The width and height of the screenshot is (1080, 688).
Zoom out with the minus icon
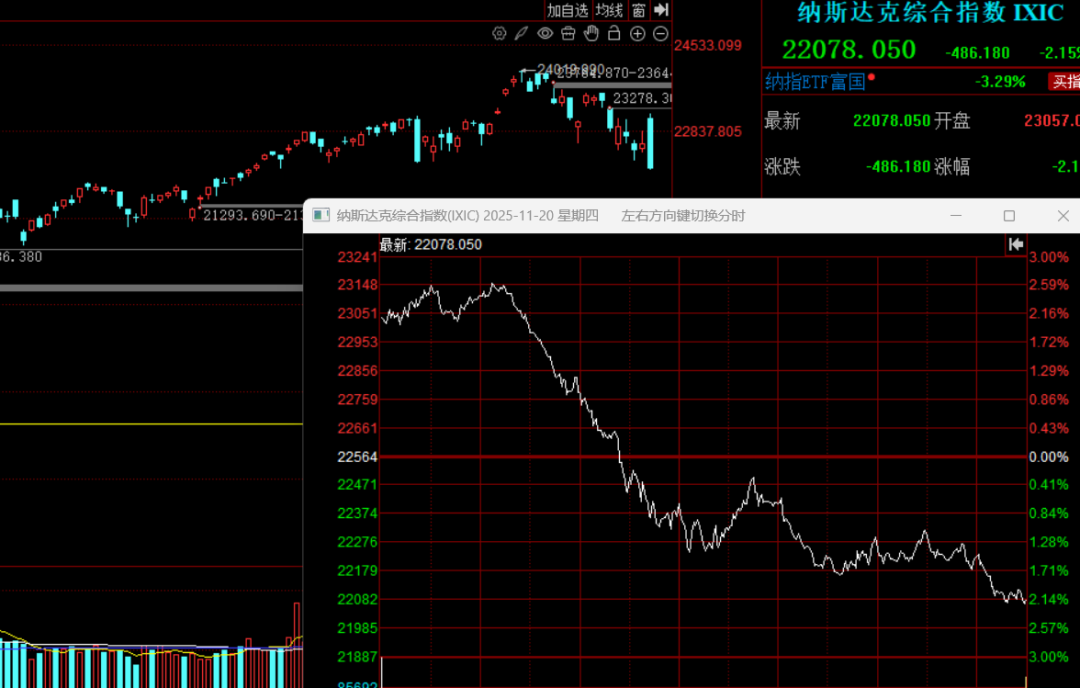[x=660, y=34]
